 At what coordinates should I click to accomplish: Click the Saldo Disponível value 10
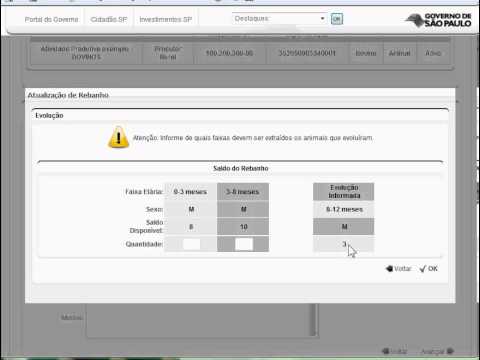click(x=243, y=227)
